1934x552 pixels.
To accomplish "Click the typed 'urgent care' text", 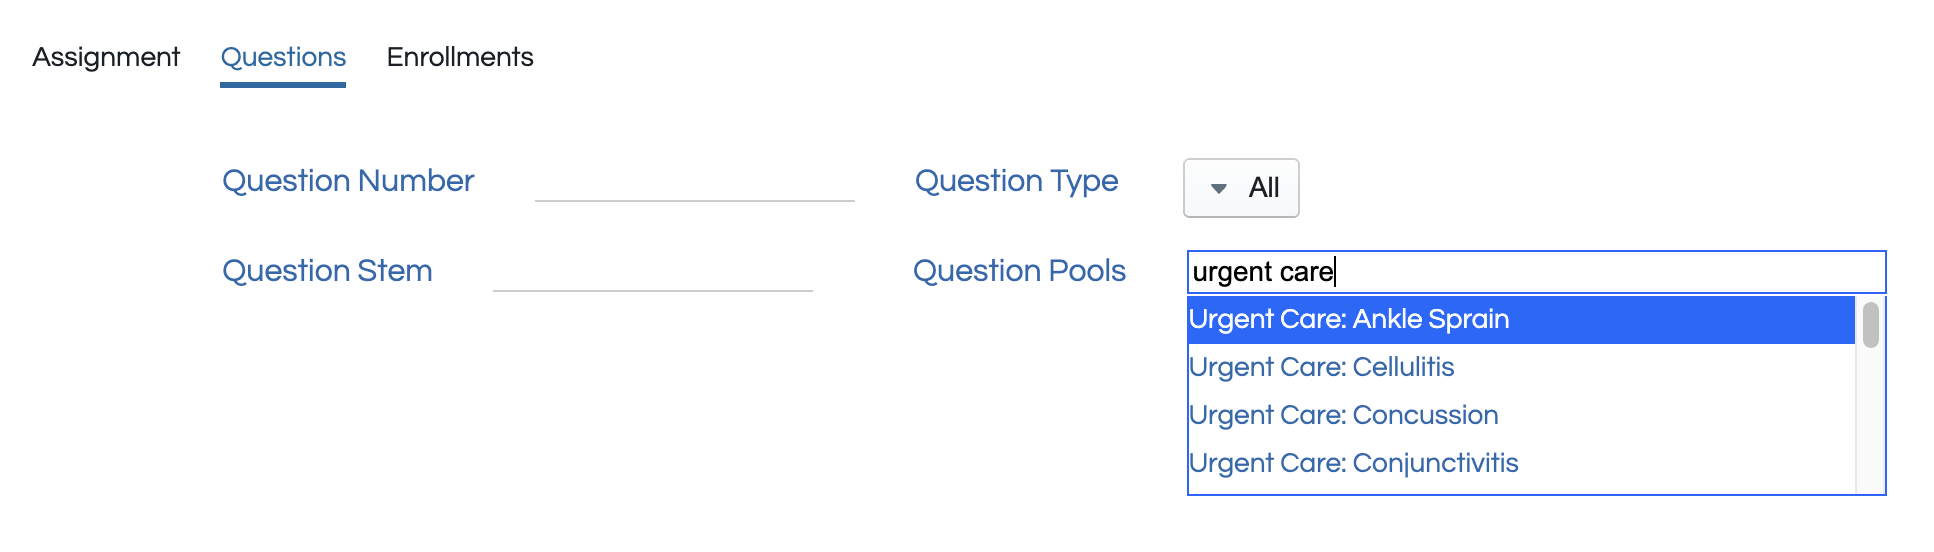I will coord(1263,272).
